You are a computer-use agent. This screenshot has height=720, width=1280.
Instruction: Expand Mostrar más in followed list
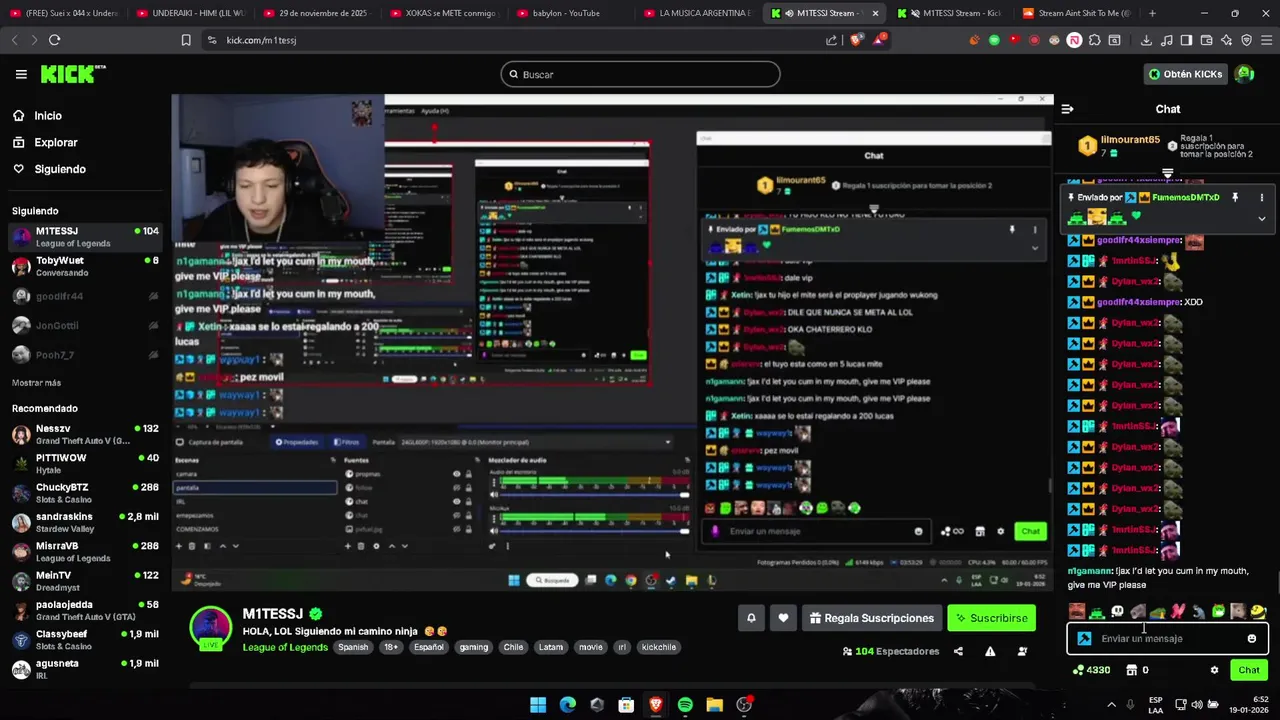click(x=36, y=383)
